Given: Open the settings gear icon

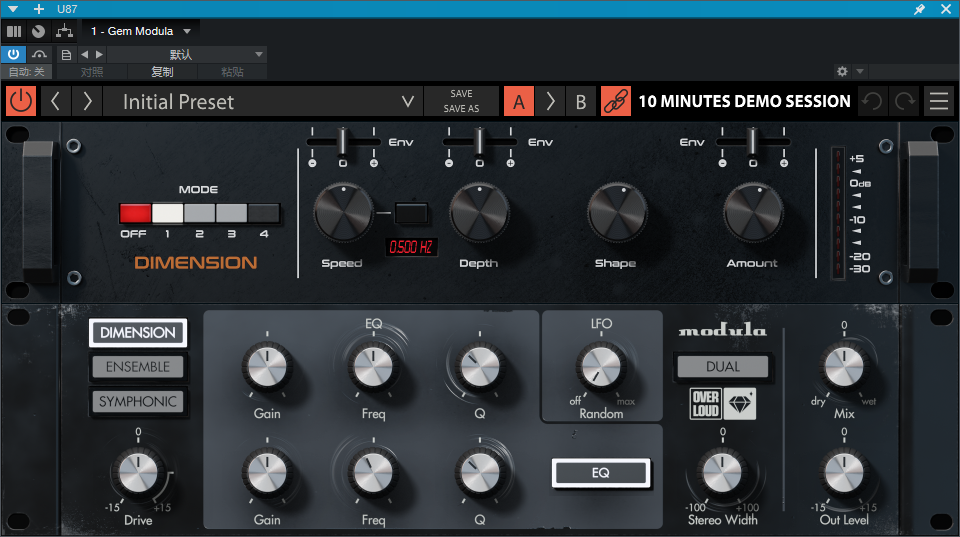Looking at the screenshot, I should coord(842,72).
